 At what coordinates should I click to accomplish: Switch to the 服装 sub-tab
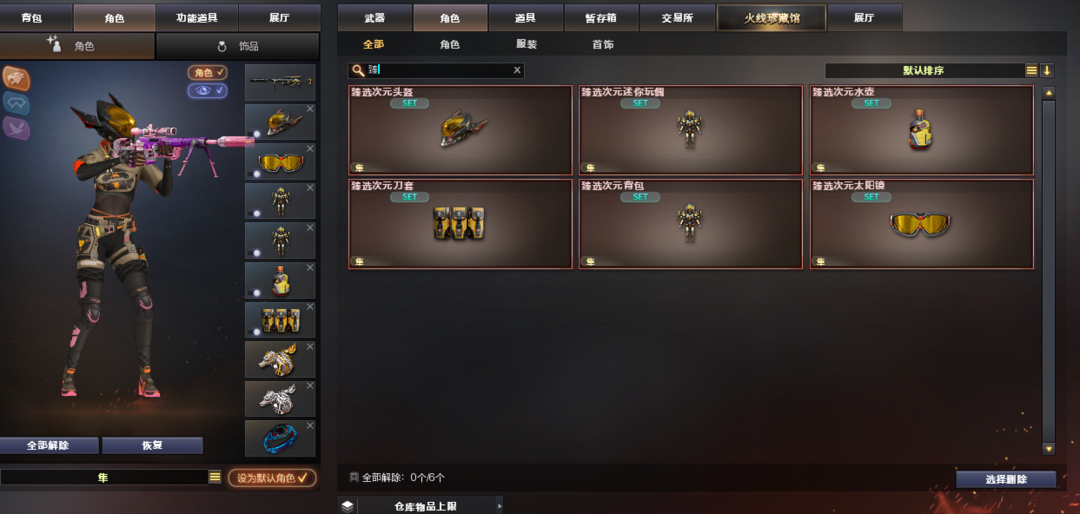click(x=526, y=45)
